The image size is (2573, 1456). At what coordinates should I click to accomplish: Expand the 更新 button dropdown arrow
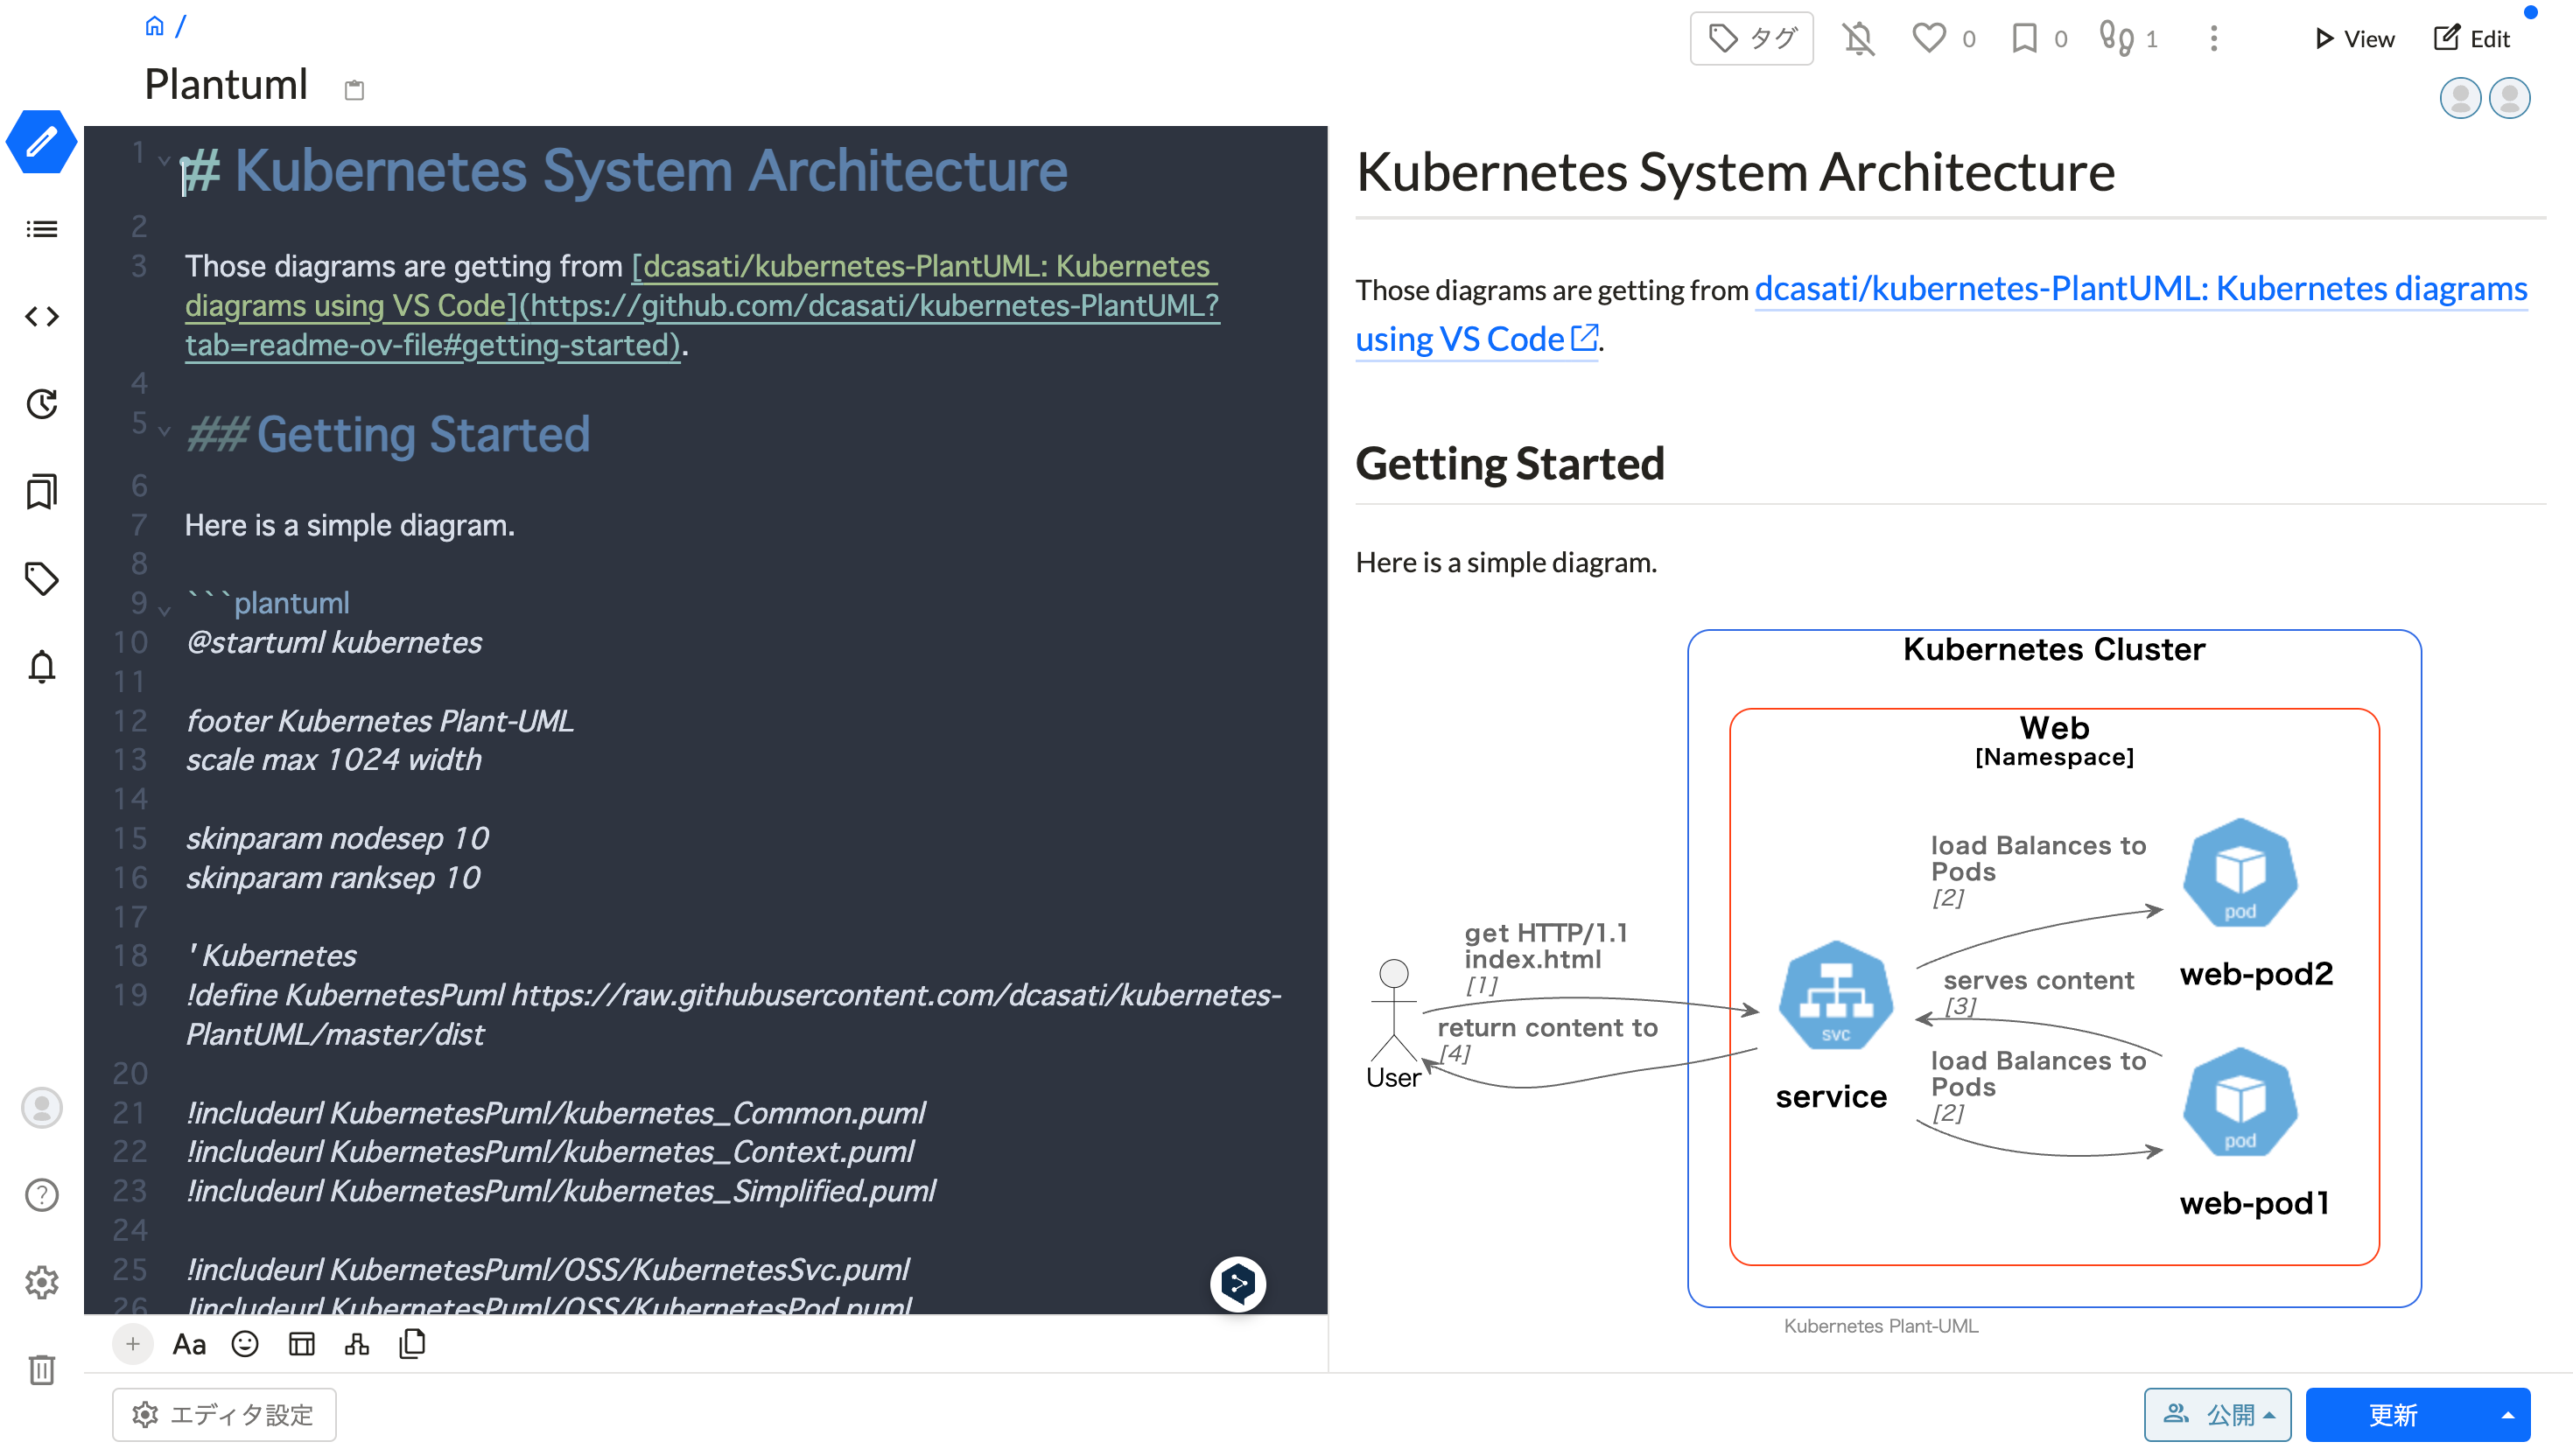(2507, 1414)
